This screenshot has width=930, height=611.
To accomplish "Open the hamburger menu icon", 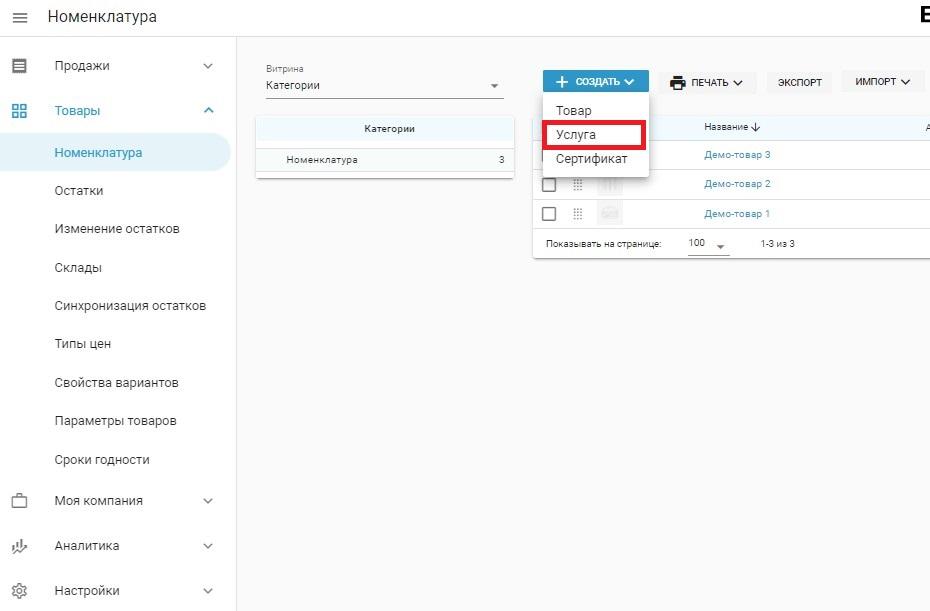I will pyautogui.click(x=20, y=18).
